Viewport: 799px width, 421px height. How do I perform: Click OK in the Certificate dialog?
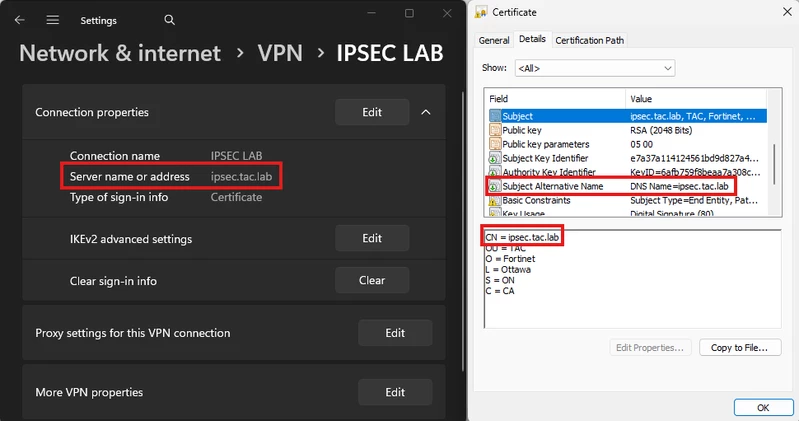(763, 407)
